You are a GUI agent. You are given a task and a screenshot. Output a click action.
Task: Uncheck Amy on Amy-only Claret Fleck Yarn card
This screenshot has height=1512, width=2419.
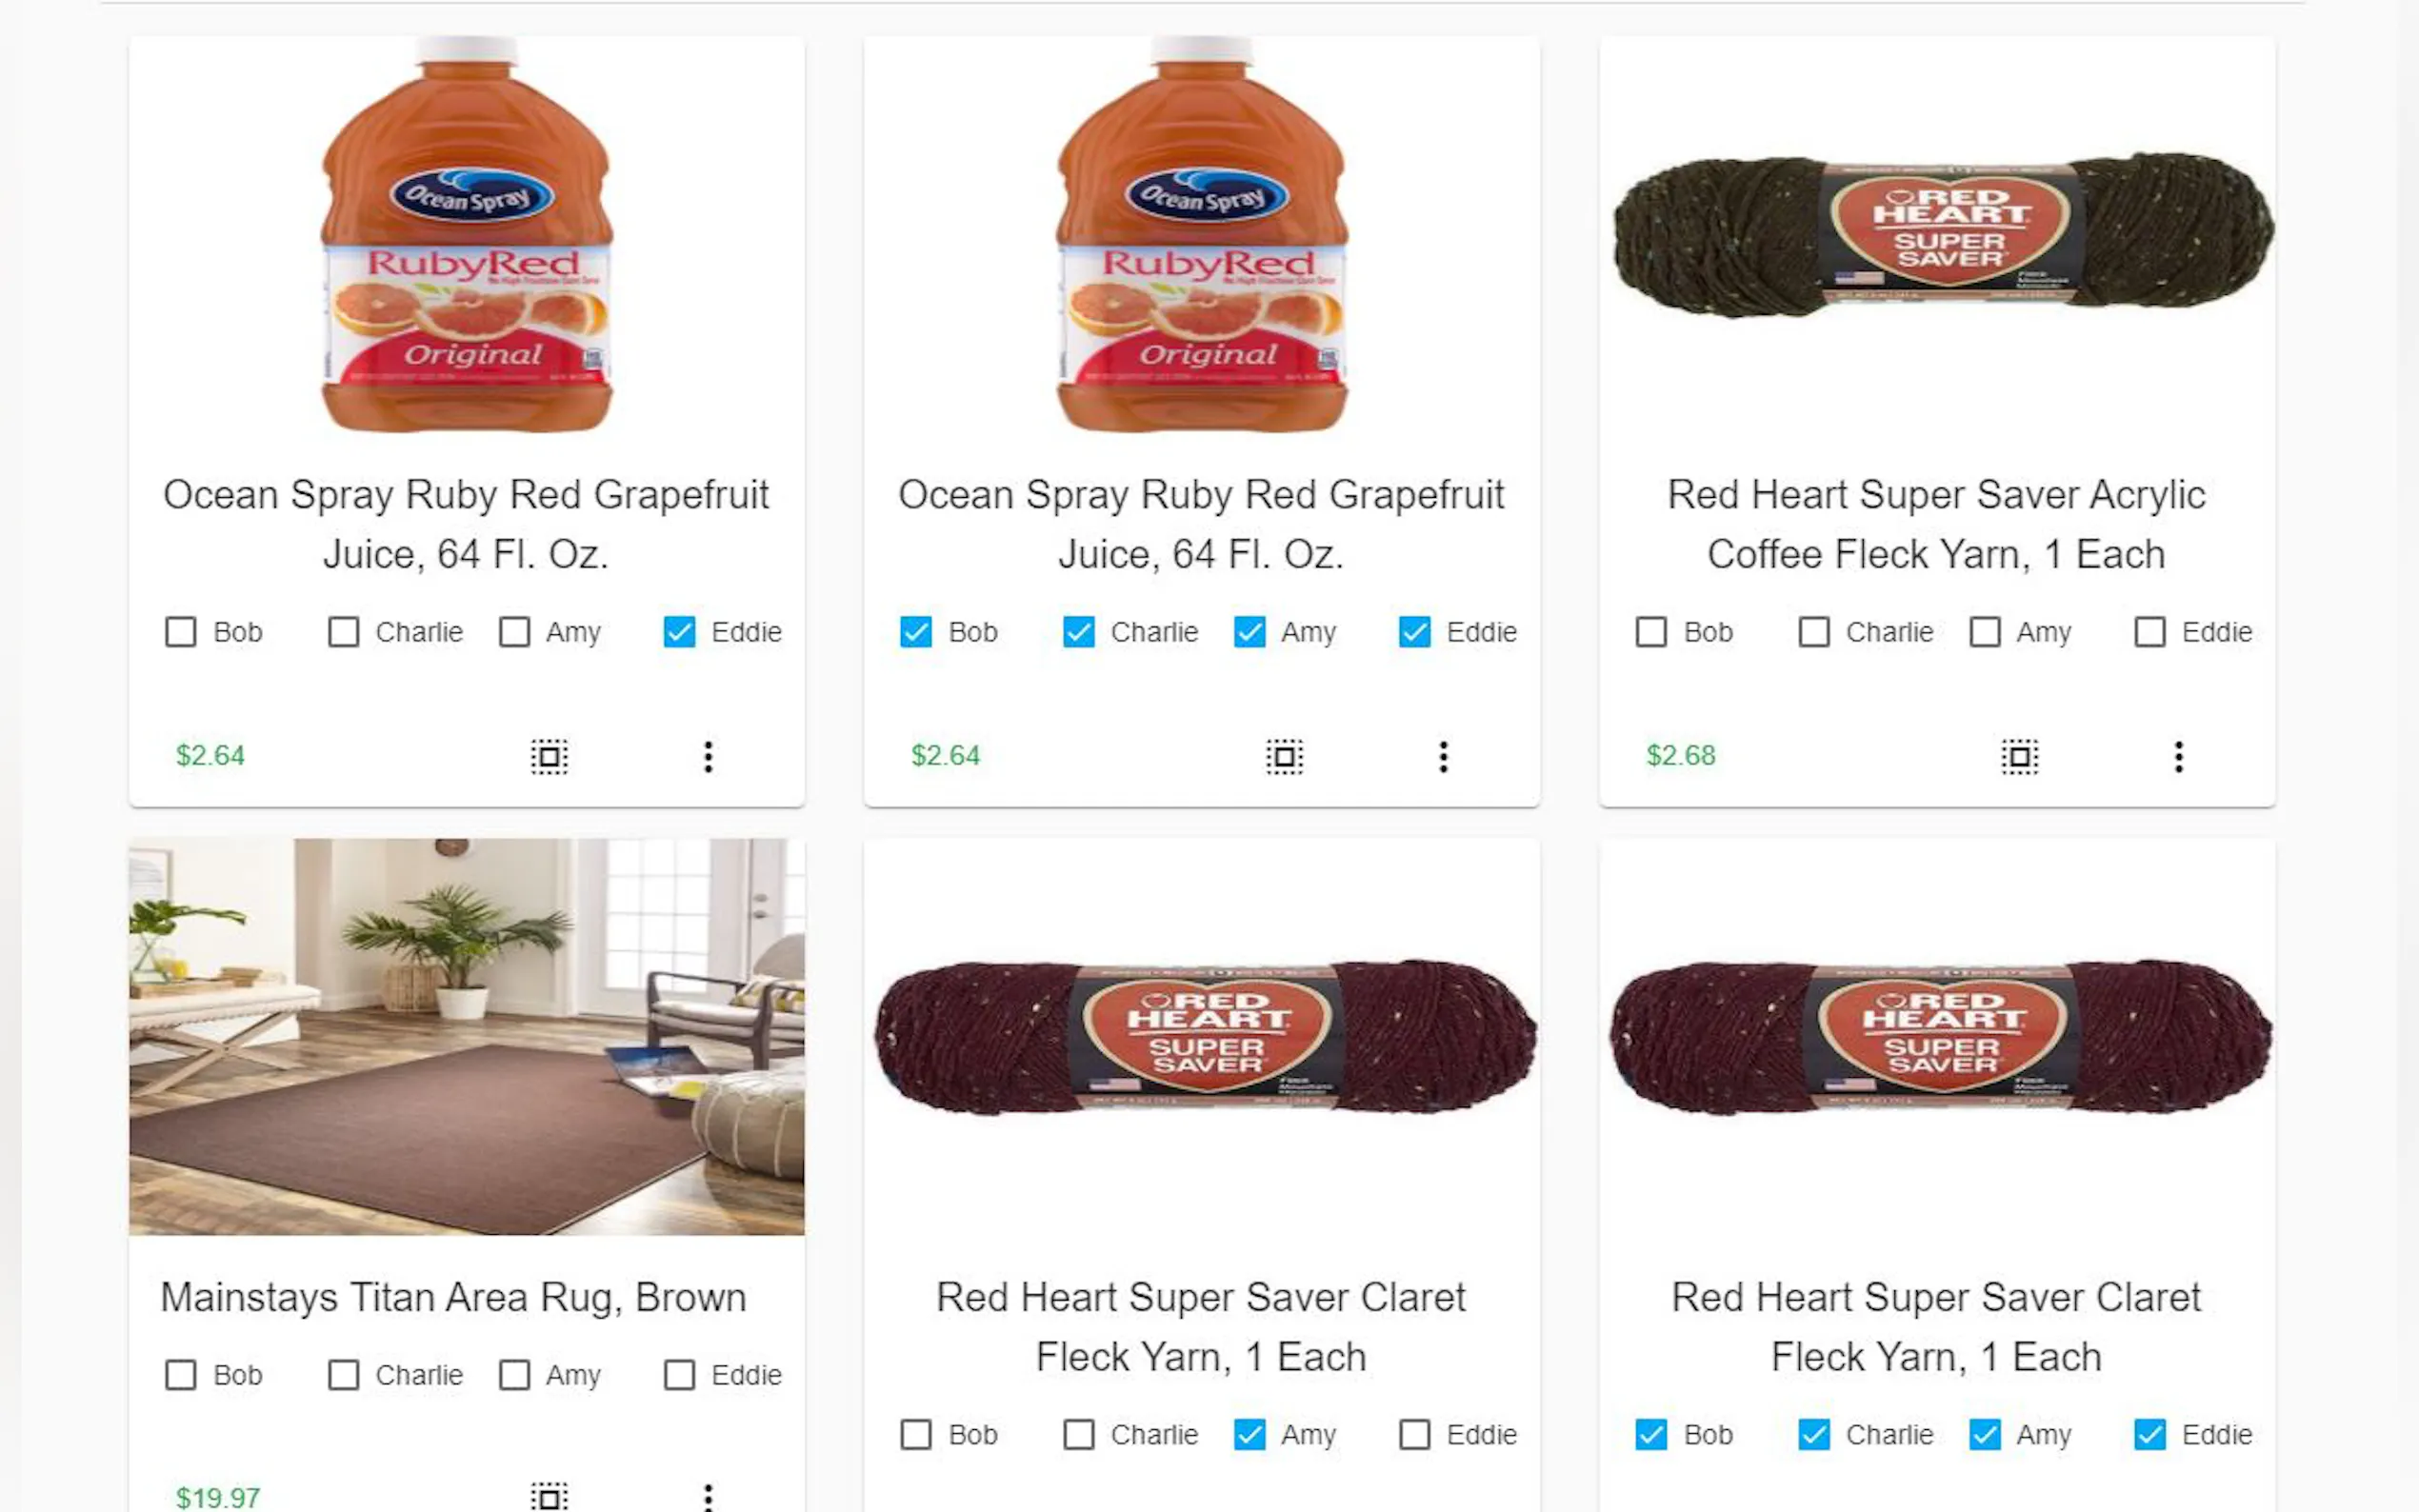click(x=1250, y=1435)
